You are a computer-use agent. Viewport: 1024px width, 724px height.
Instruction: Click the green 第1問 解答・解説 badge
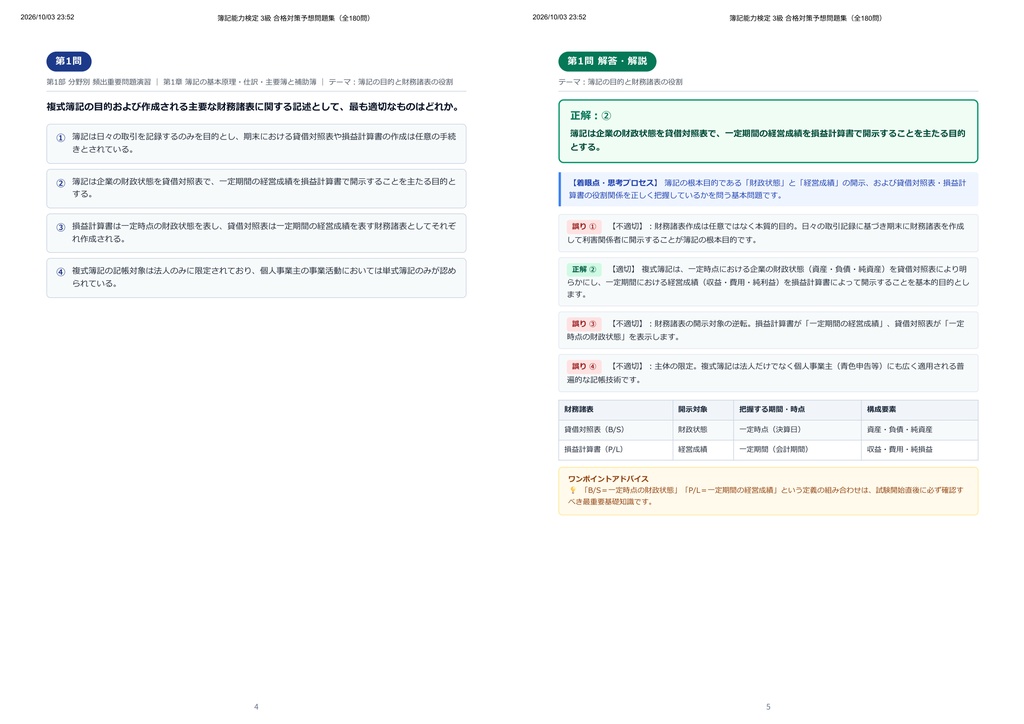click(x=607, y=61)
